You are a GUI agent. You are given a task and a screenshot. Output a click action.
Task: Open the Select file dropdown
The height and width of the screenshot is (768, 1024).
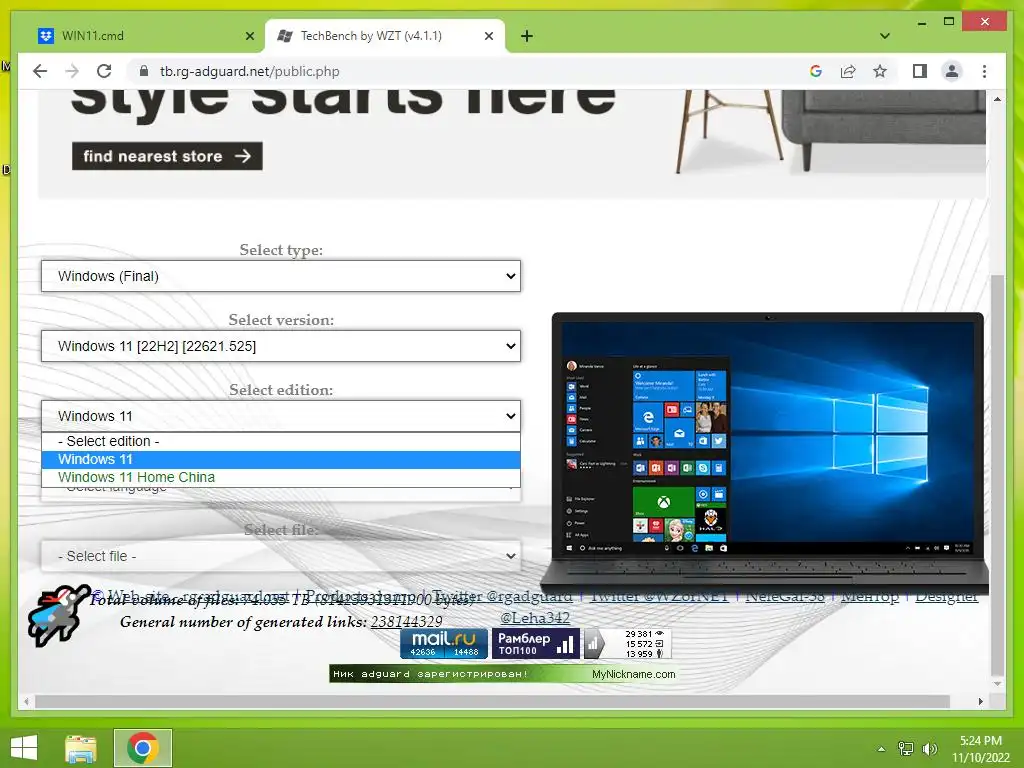pyautogui.click(x=281, y=556)
